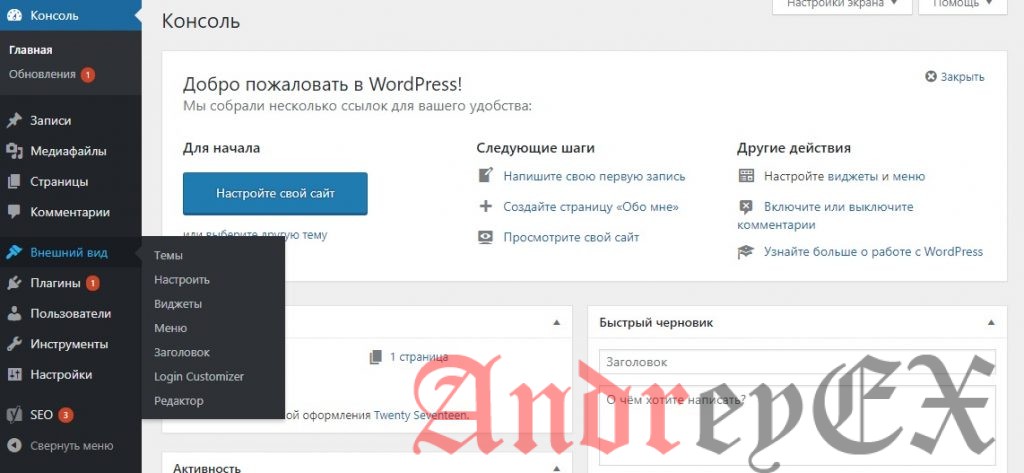The image size is (1024, 473).
Task: Click the plug icon beside Плагины
Action: pos(14,284)
